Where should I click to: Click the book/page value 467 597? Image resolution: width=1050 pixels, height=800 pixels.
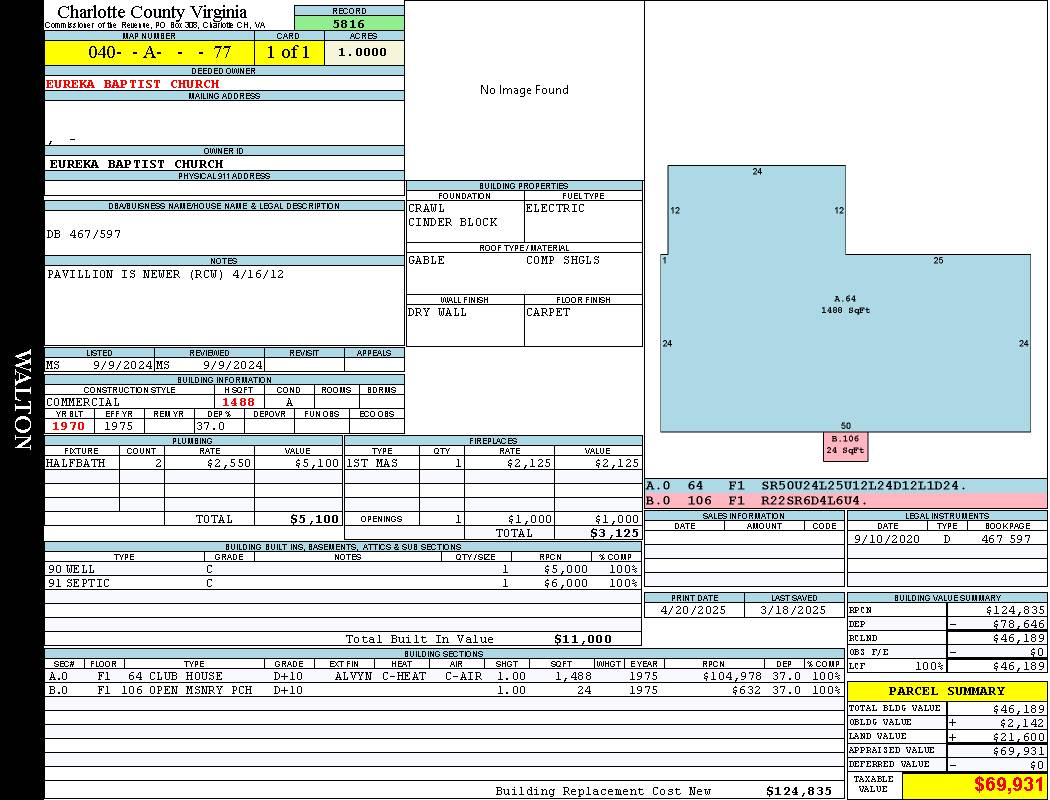tap(1006, 538)
